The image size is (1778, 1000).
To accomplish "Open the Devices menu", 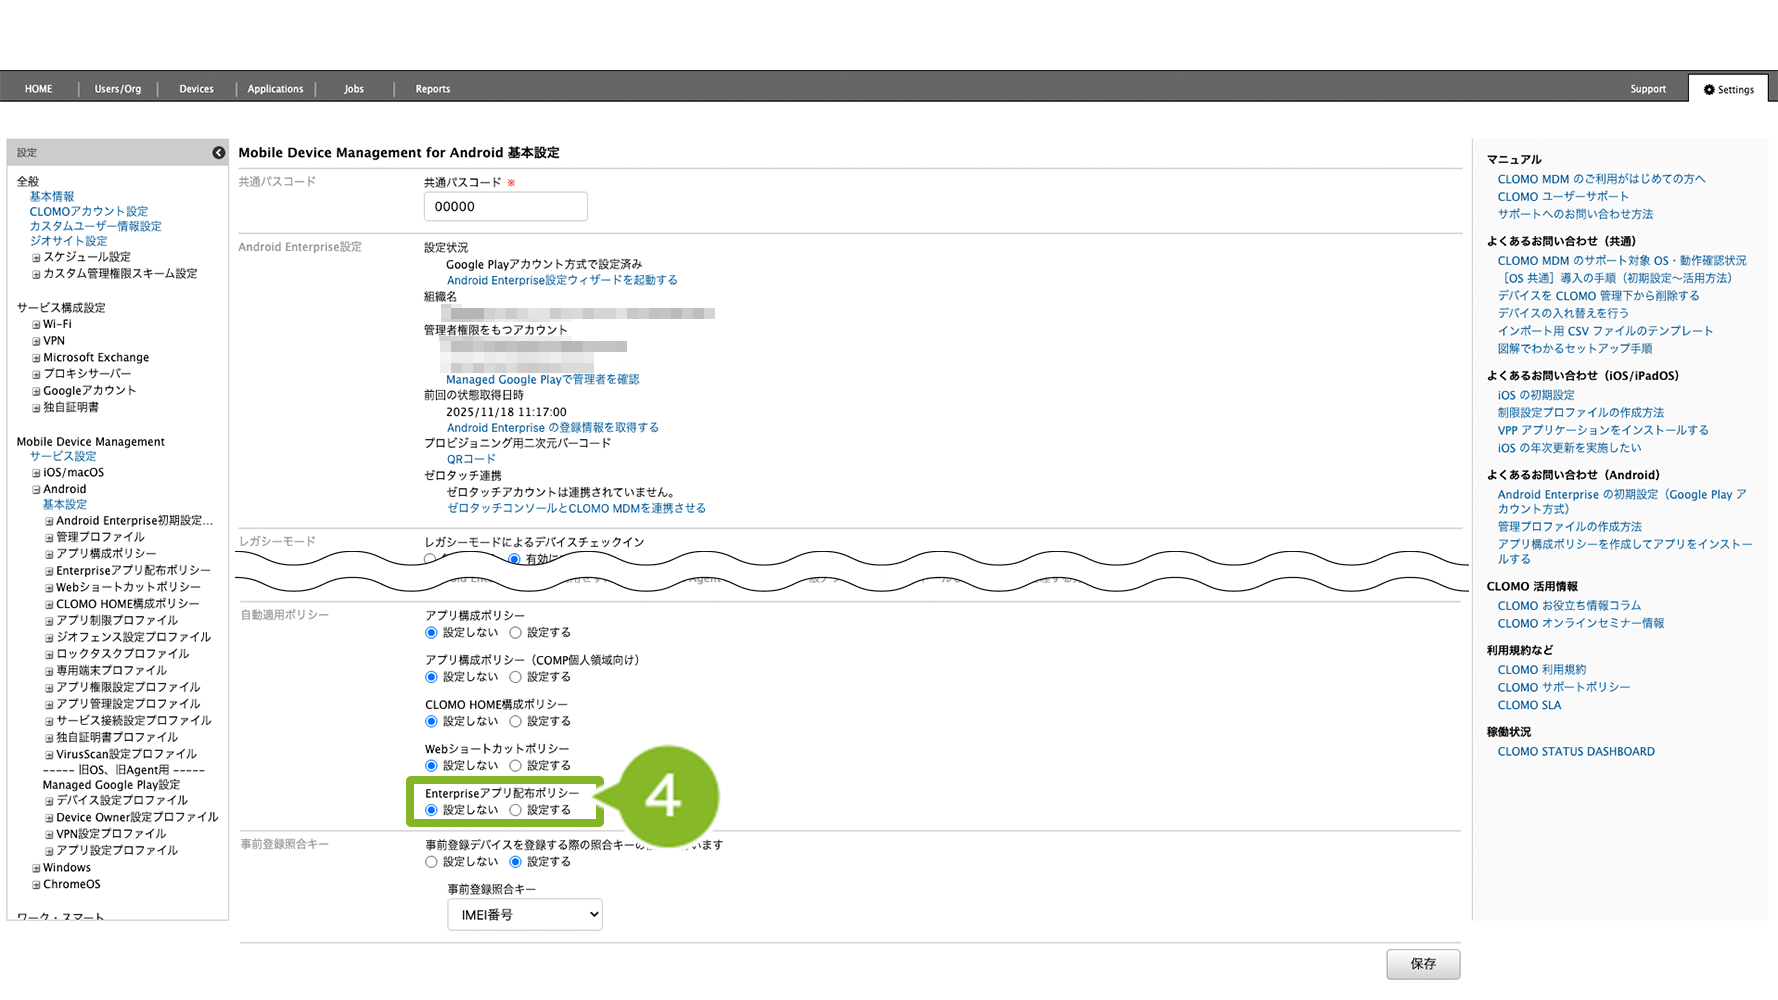I will coord(196,89).
